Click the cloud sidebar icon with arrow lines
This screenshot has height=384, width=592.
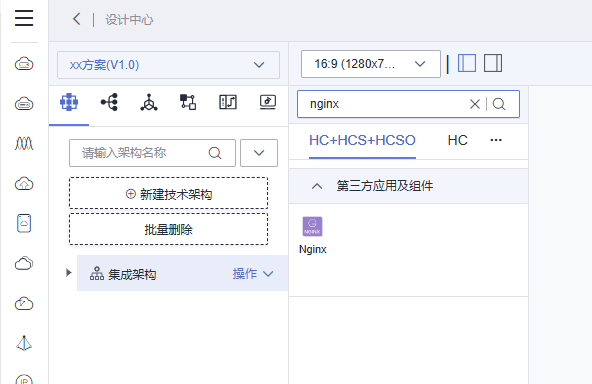[x=24, y=63]
